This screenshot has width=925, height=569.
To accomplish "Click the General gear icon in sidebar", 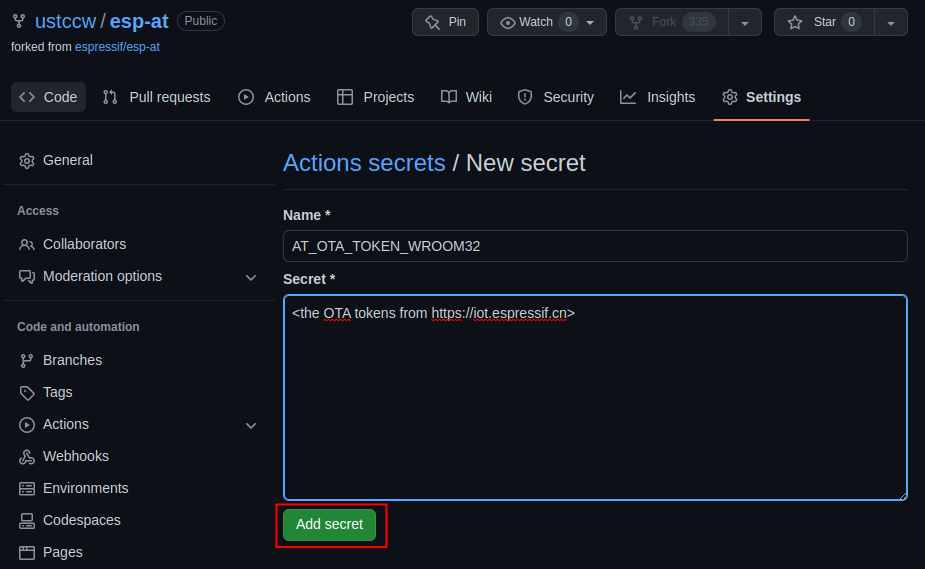I will (x=27, y=161).
